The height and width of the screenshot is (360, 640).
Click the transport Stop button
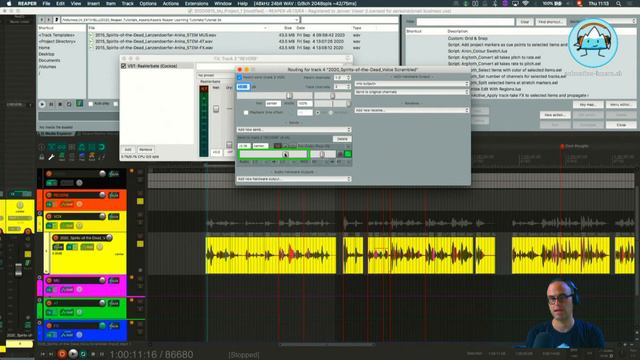pyautogui.click(x=93, y=354)
